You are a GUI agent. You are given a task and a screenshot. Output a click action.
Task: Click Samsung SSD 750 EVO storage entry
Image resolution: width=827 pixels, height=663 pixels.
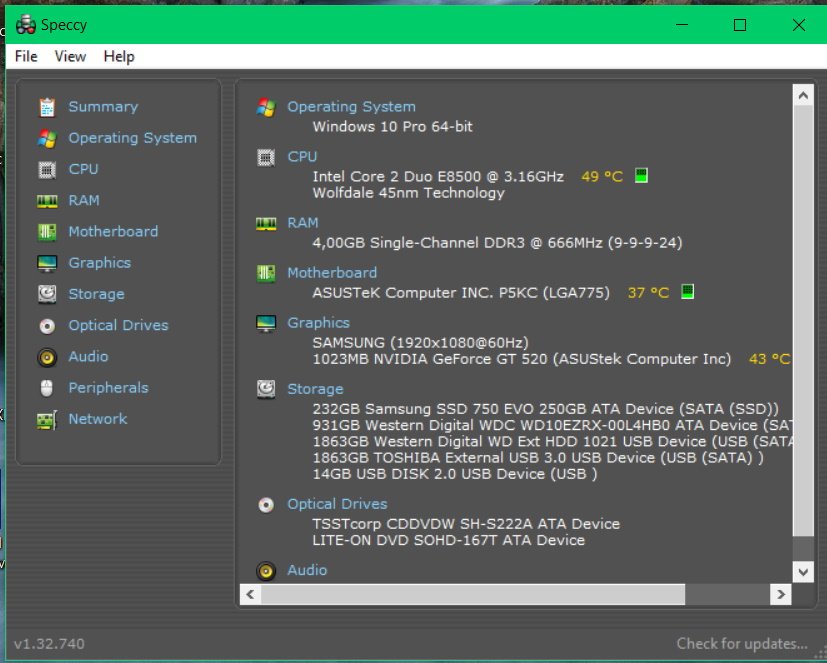(545, 409)
